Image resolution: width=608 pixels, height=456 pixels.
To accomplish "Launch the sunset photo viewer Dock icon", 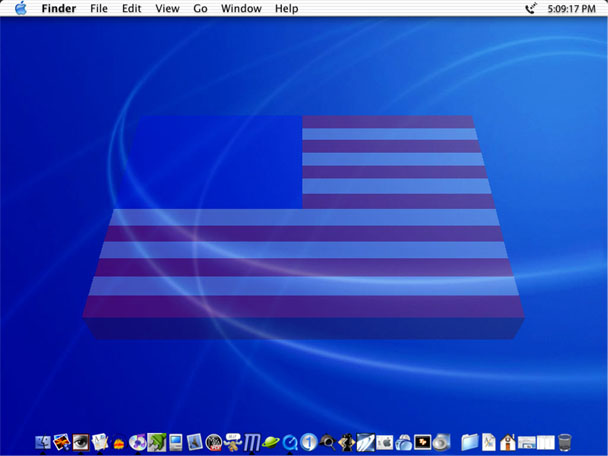I will click(62, 442).
